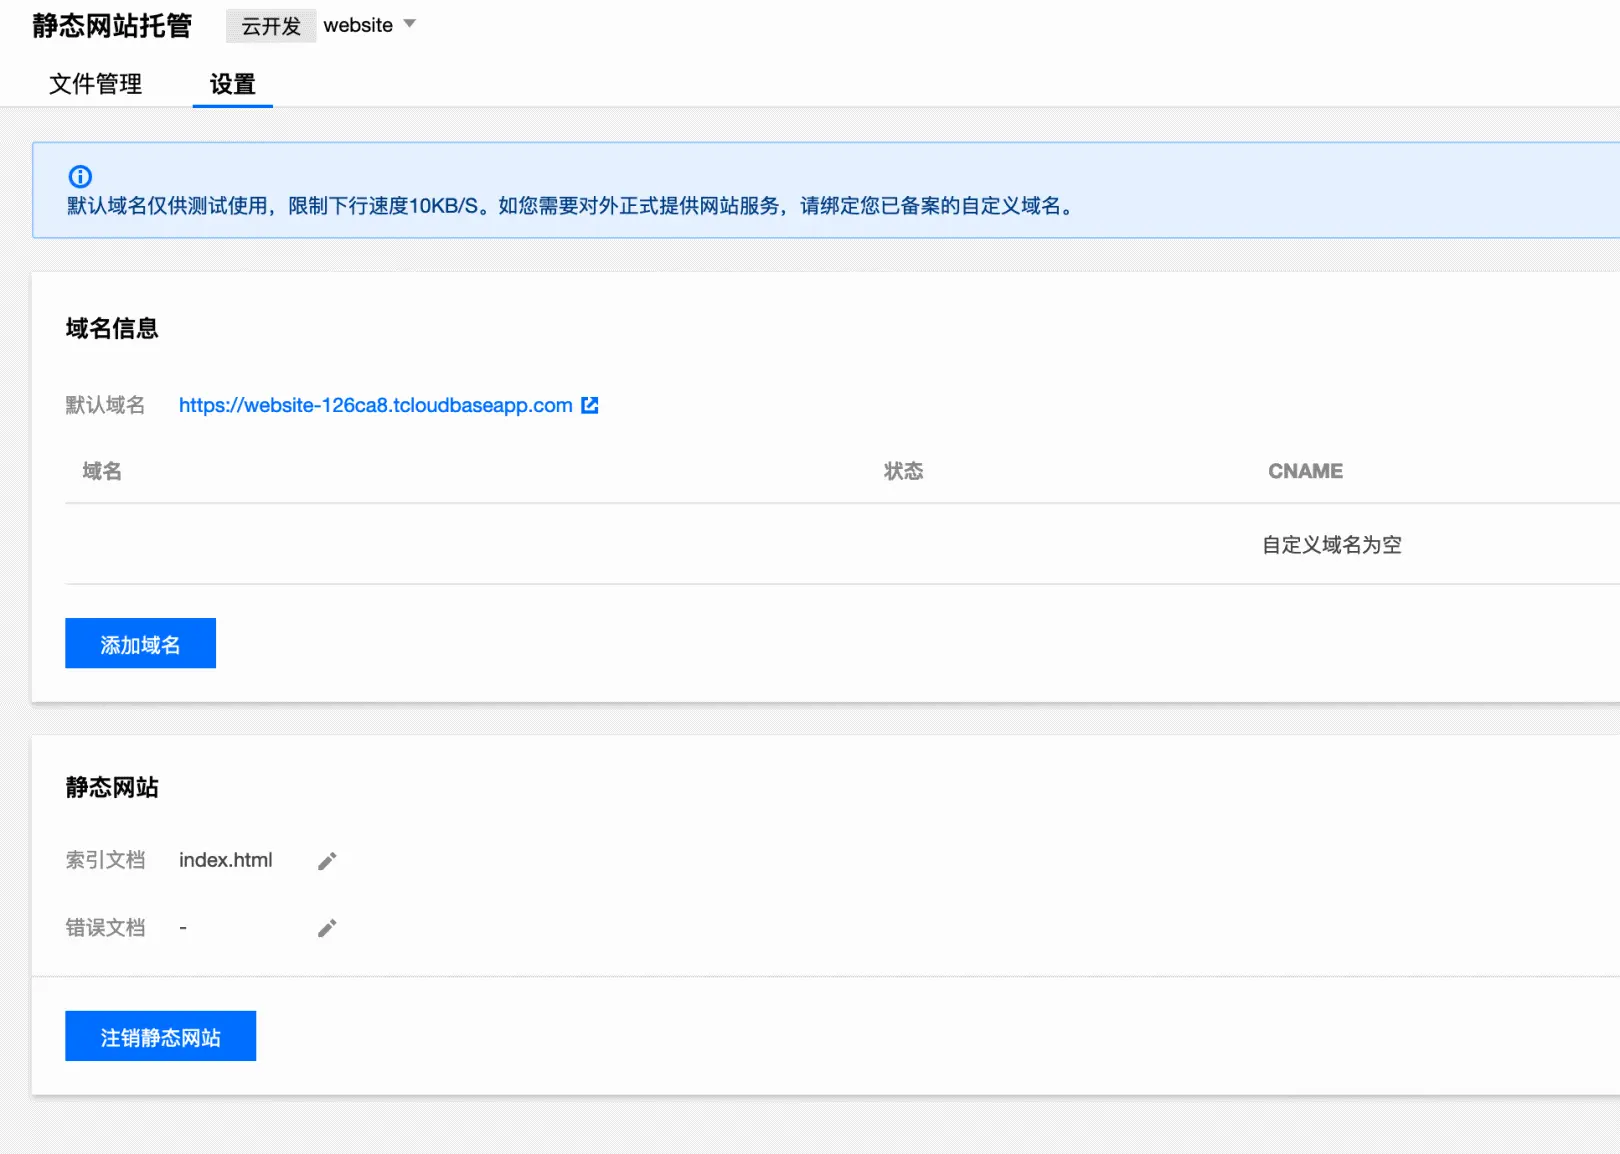Click the info icon in notice banner

[80, 177]
